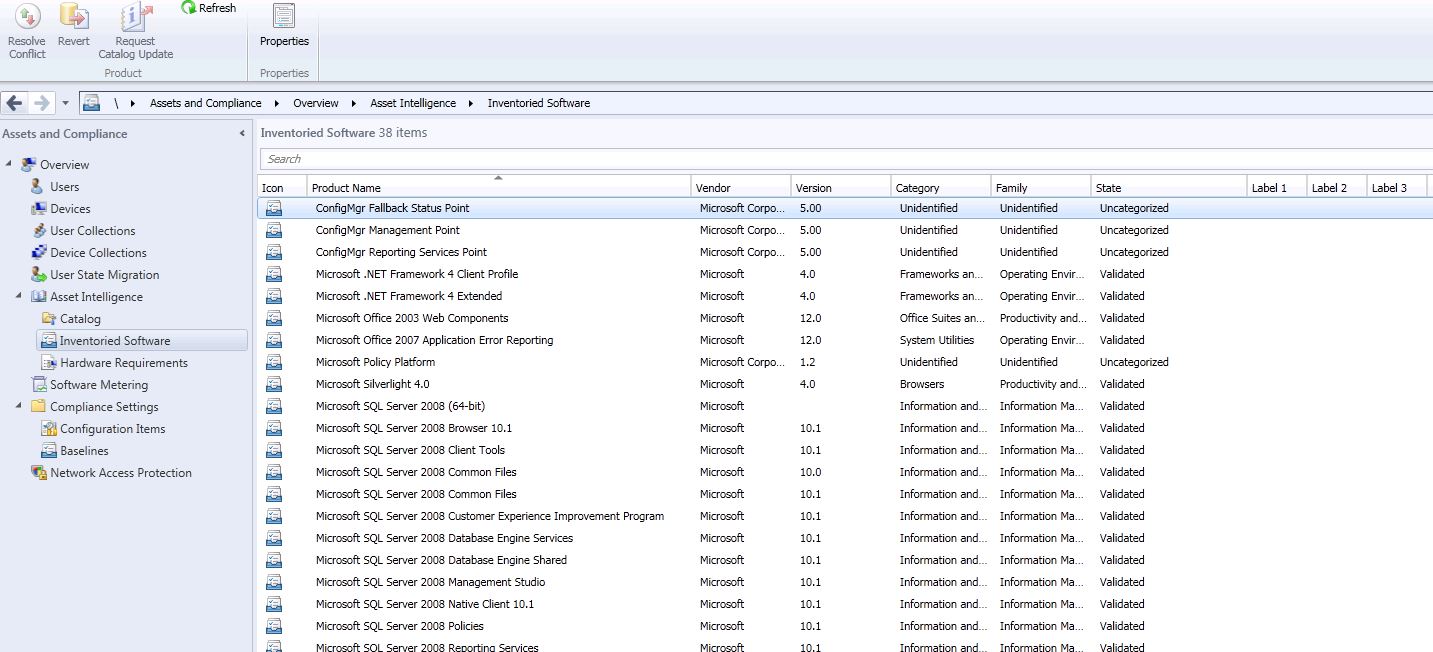Screen dimensions: 1433x652
Task: Sort by Product Name column header
Action: click(498, 187)
